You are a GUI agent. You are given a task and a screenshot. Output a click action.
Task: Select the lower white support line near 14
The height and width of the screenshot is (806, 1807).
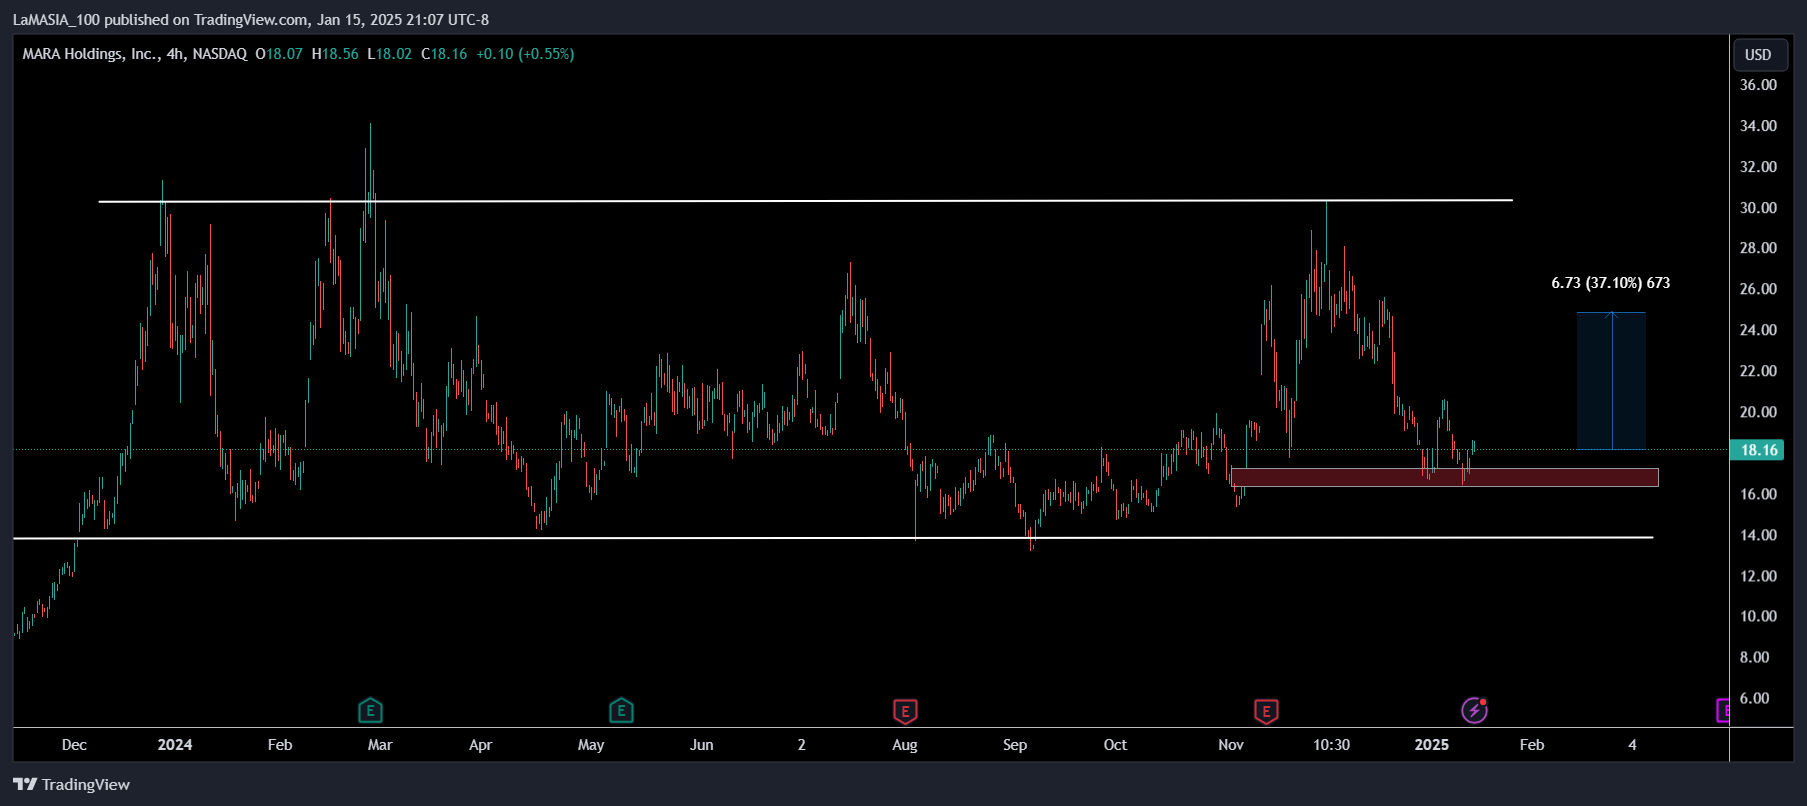(x=833, y=538)
